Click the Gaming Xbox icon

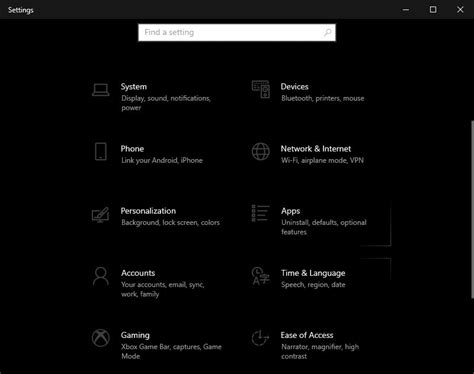(101, 338)
